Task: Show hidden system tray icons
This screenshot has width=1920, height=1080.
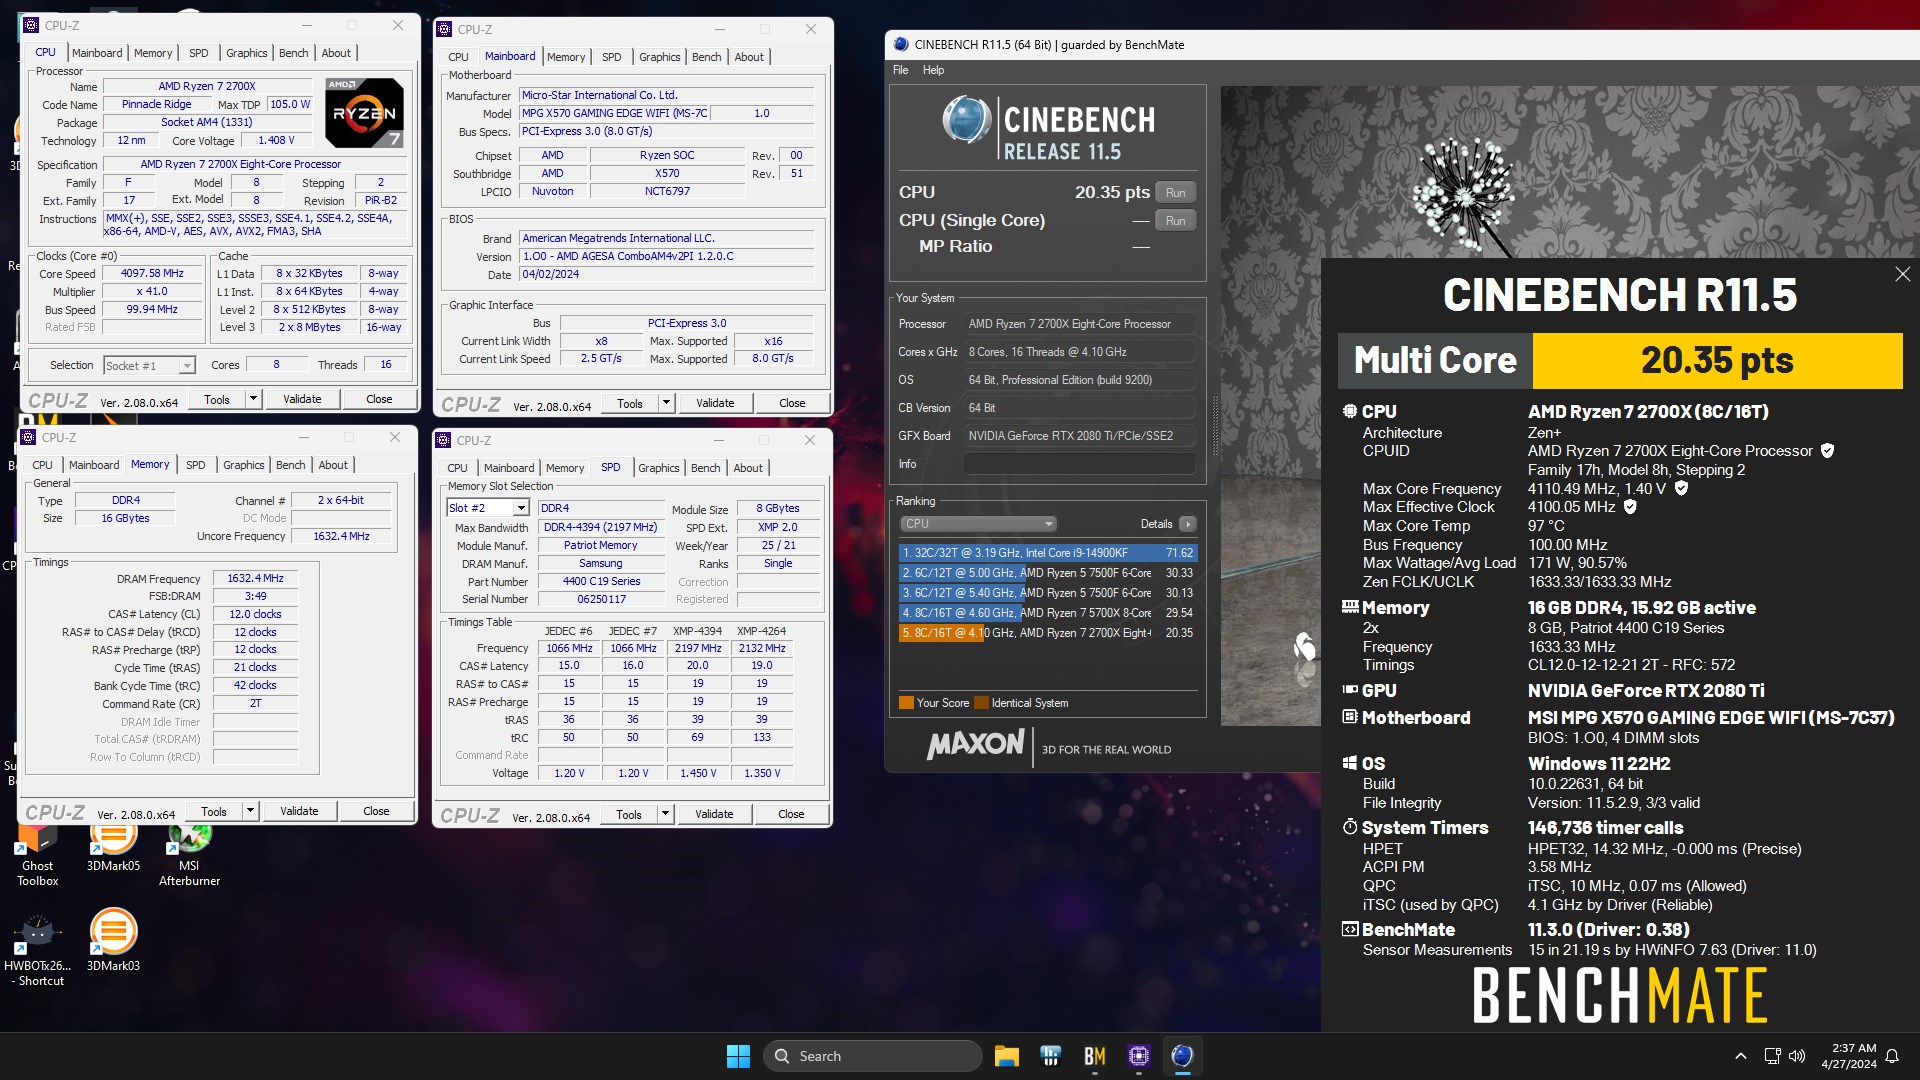Action: pos(1740,1056)
